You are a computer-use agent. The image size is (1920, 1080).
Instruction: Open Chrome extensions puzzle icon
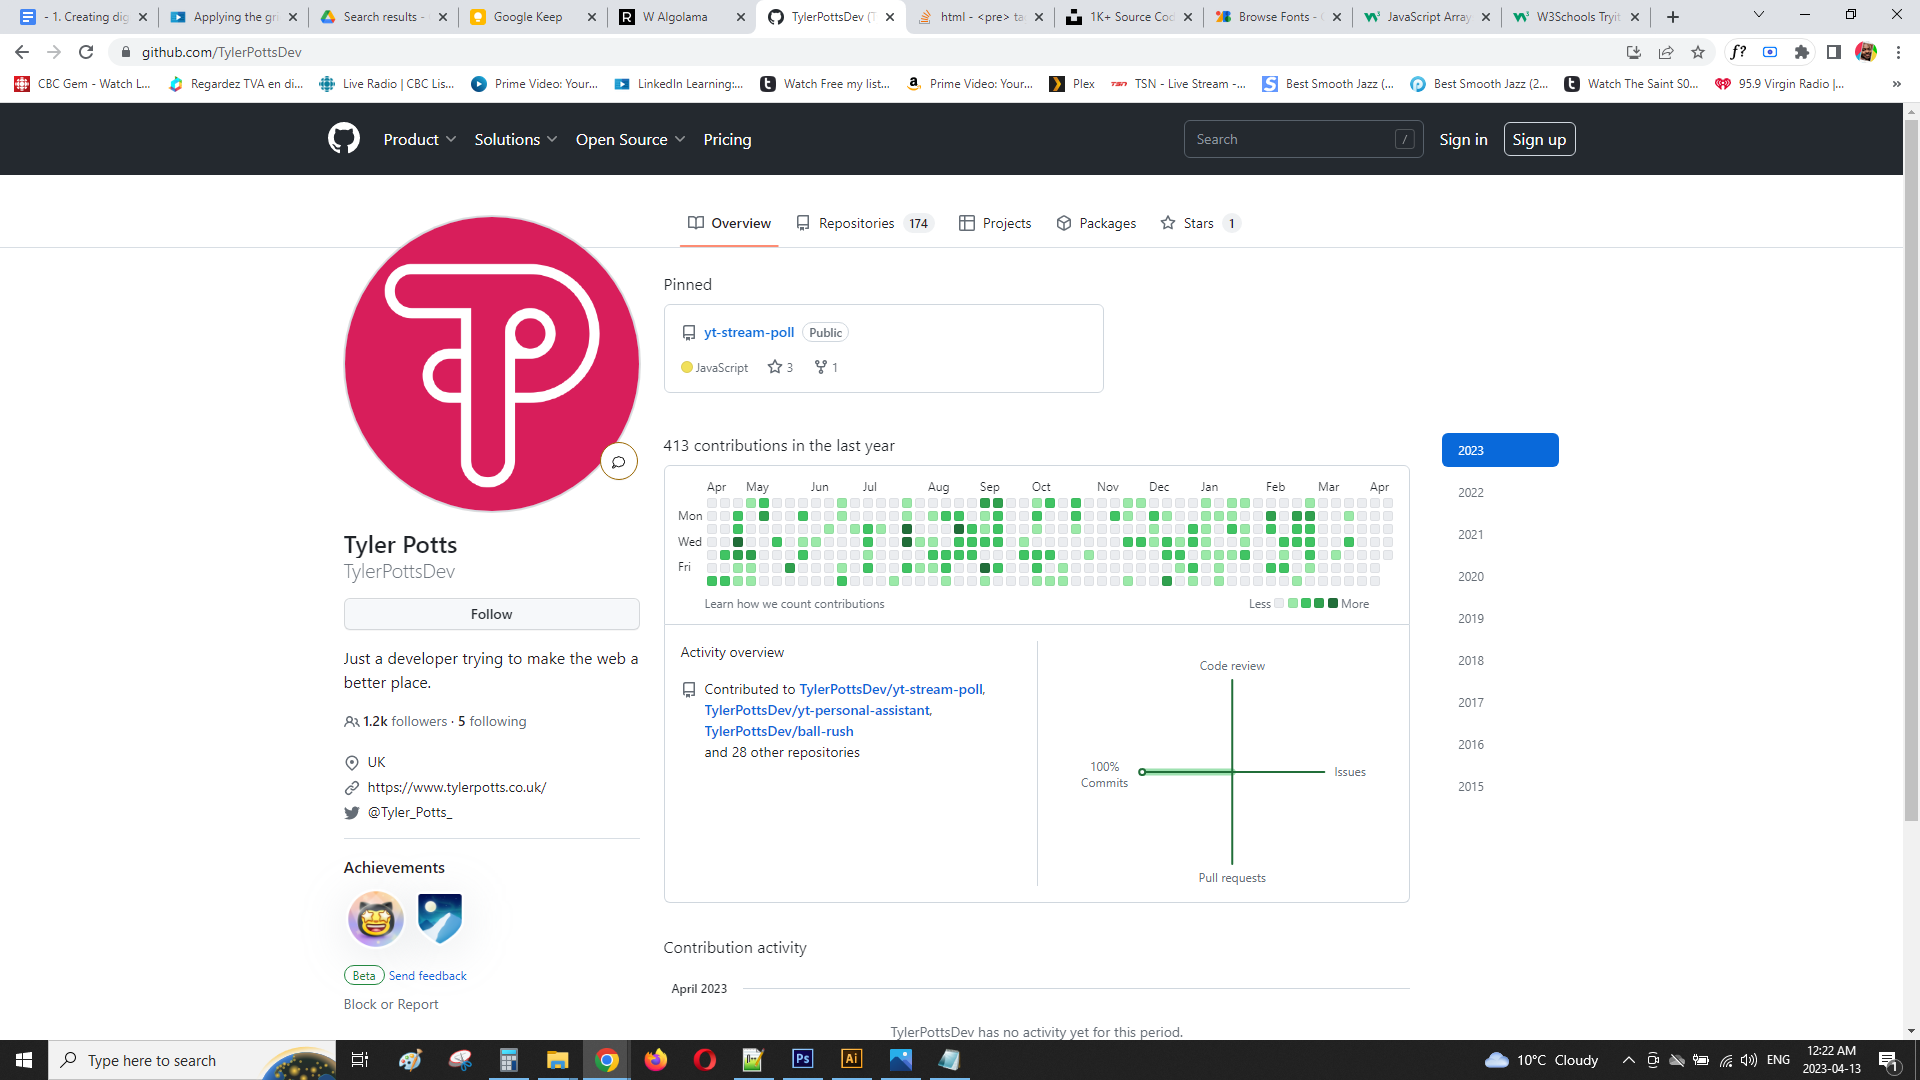[x=1802, y=52]
